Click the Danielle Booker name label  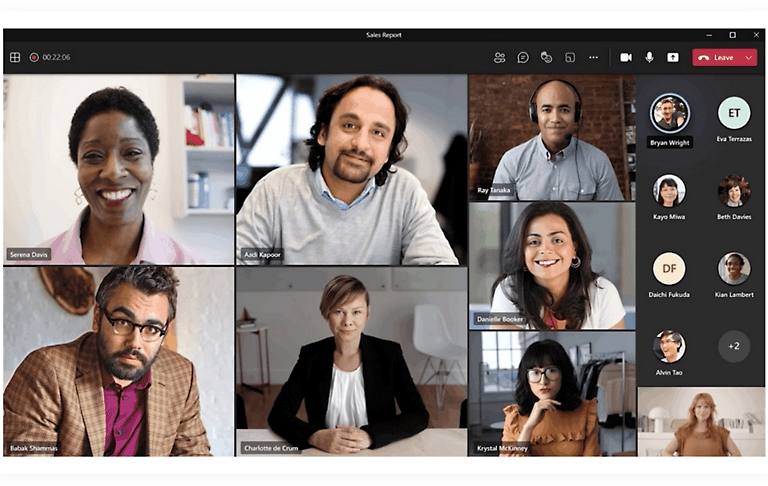point(500,319)
